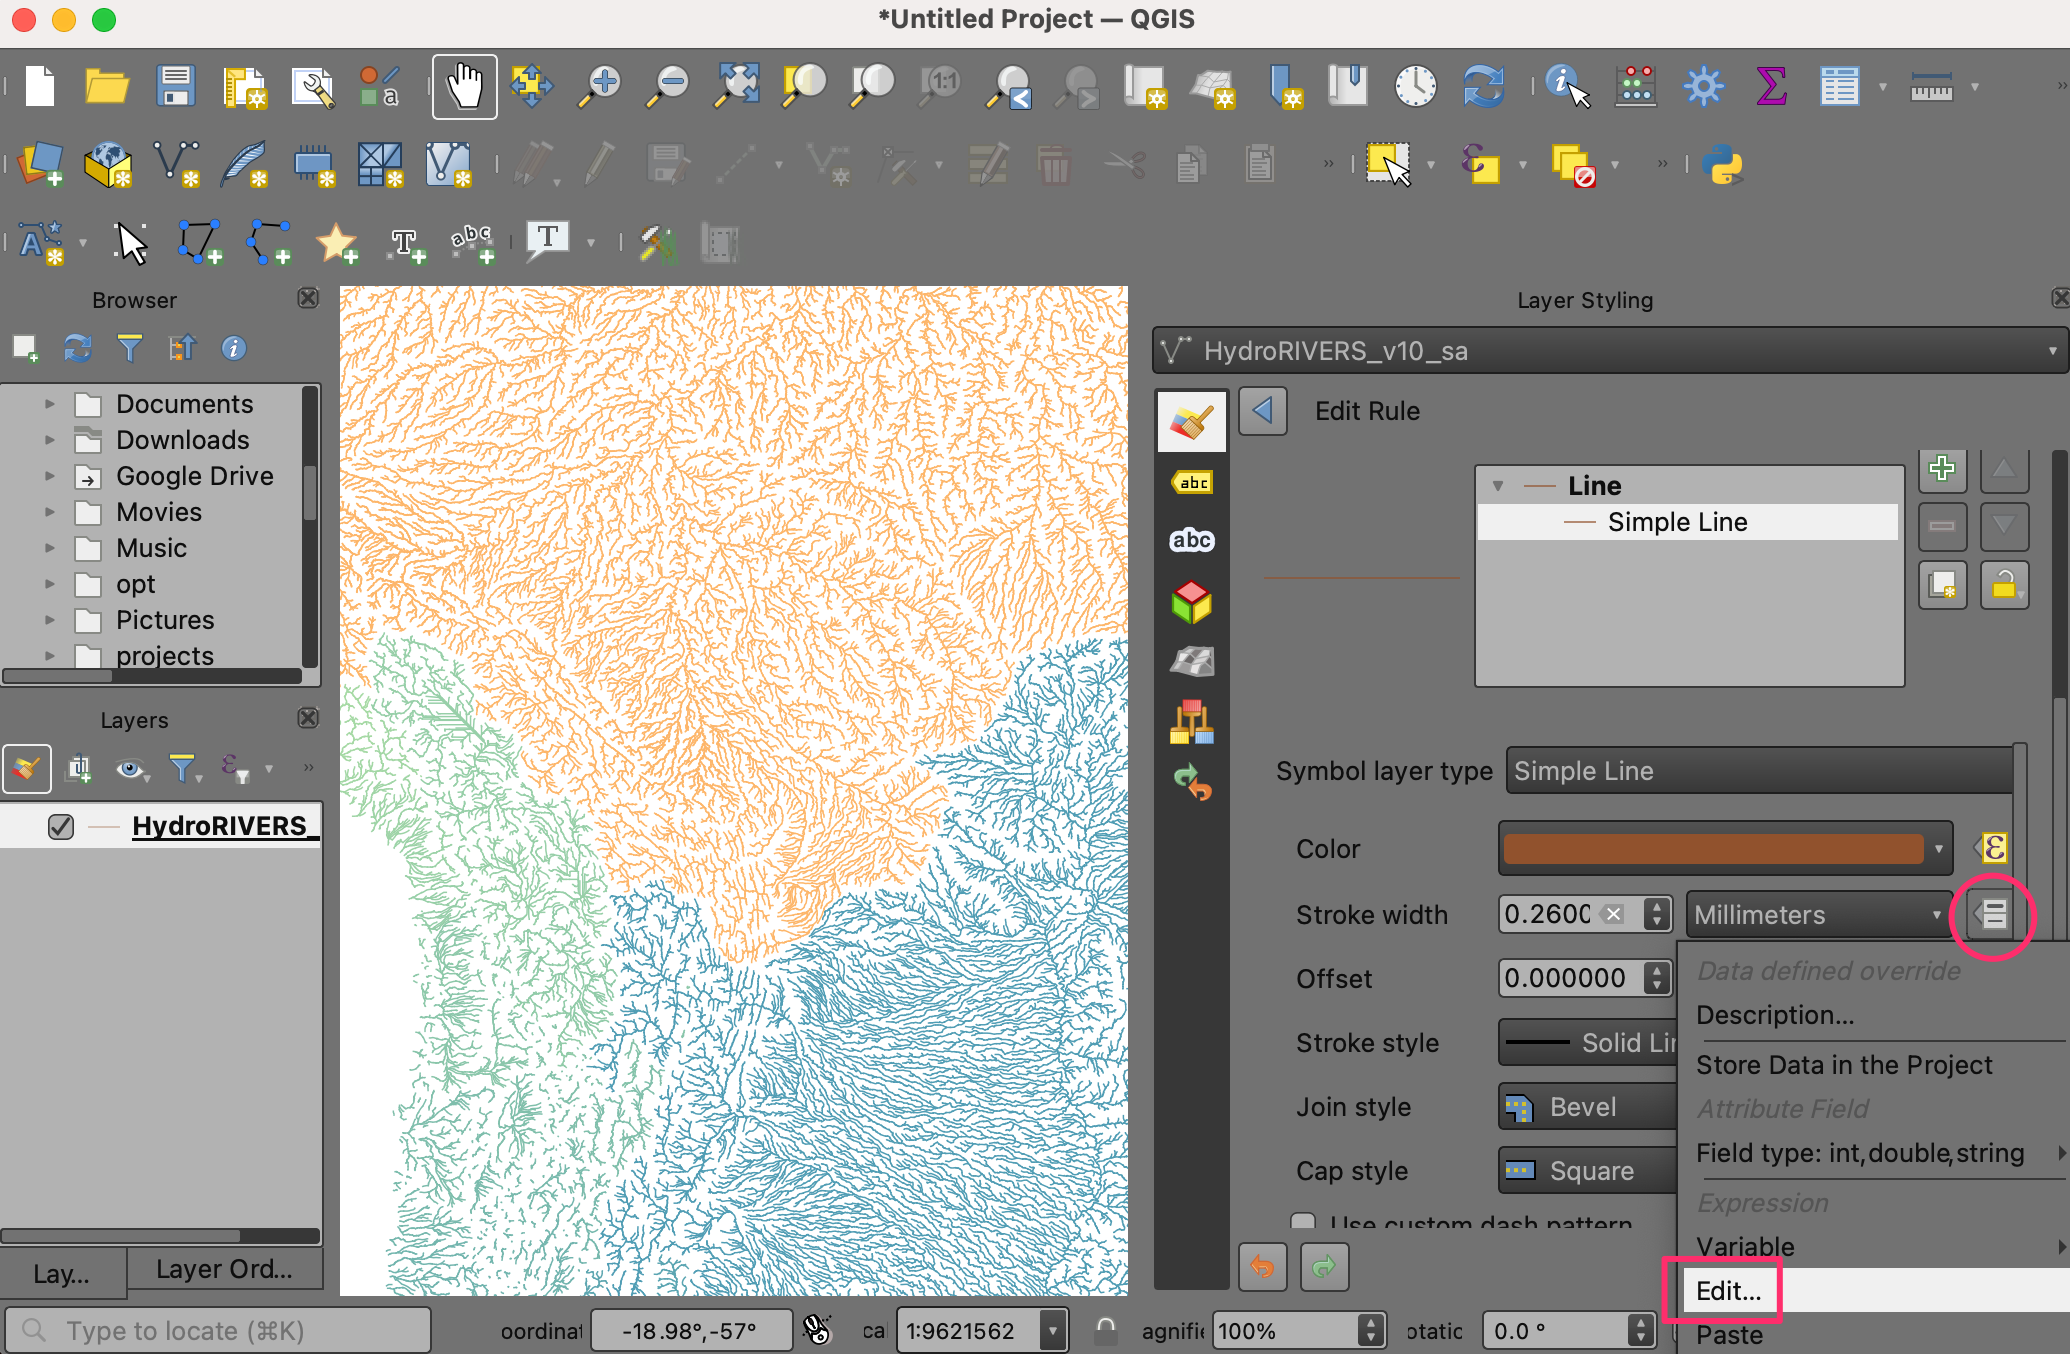Choose Edit... in the override menu
This screenshot has width=2070, height=1354.
coord(1728,1291)
